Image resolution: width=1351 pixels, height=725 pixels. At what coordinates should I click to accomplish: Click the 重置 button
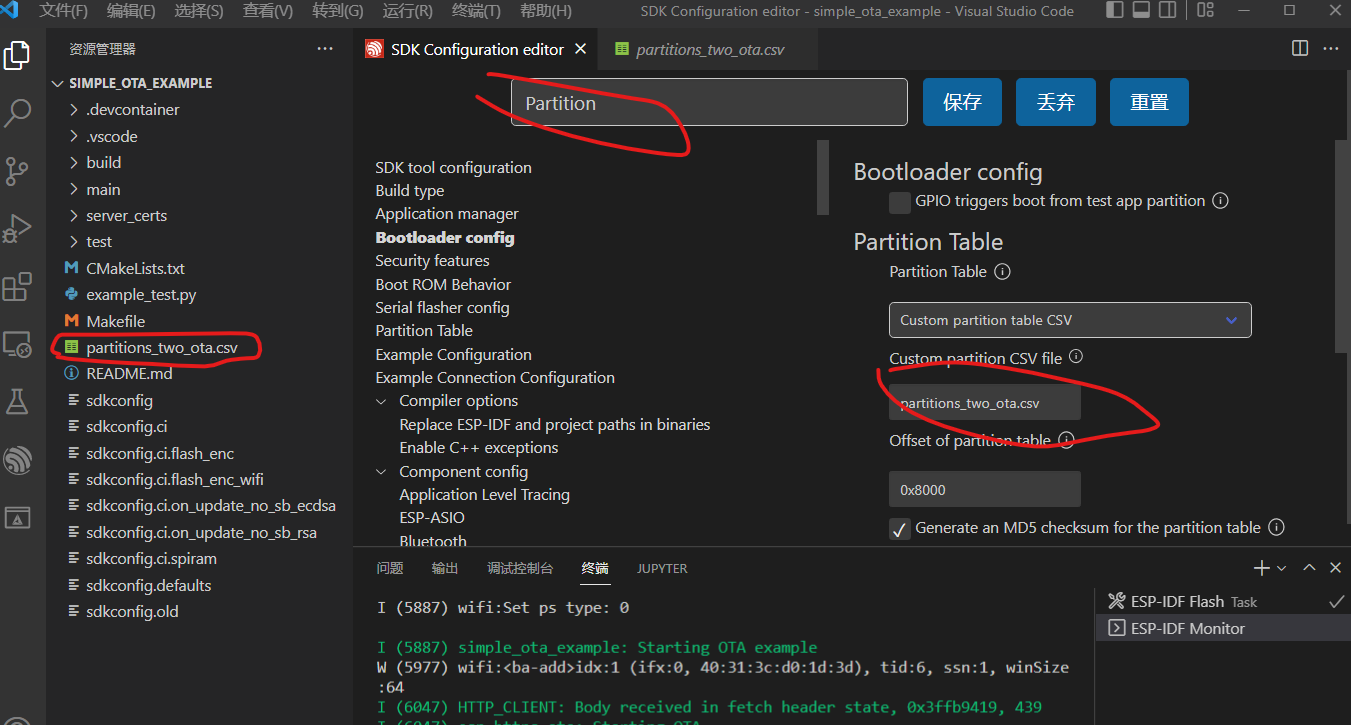coord(1150,102)
